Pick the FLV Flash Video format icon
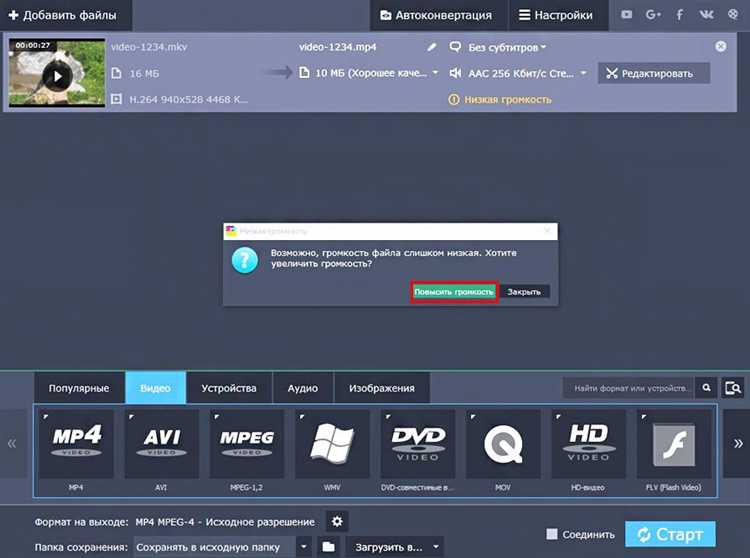 tap(673, 444)
